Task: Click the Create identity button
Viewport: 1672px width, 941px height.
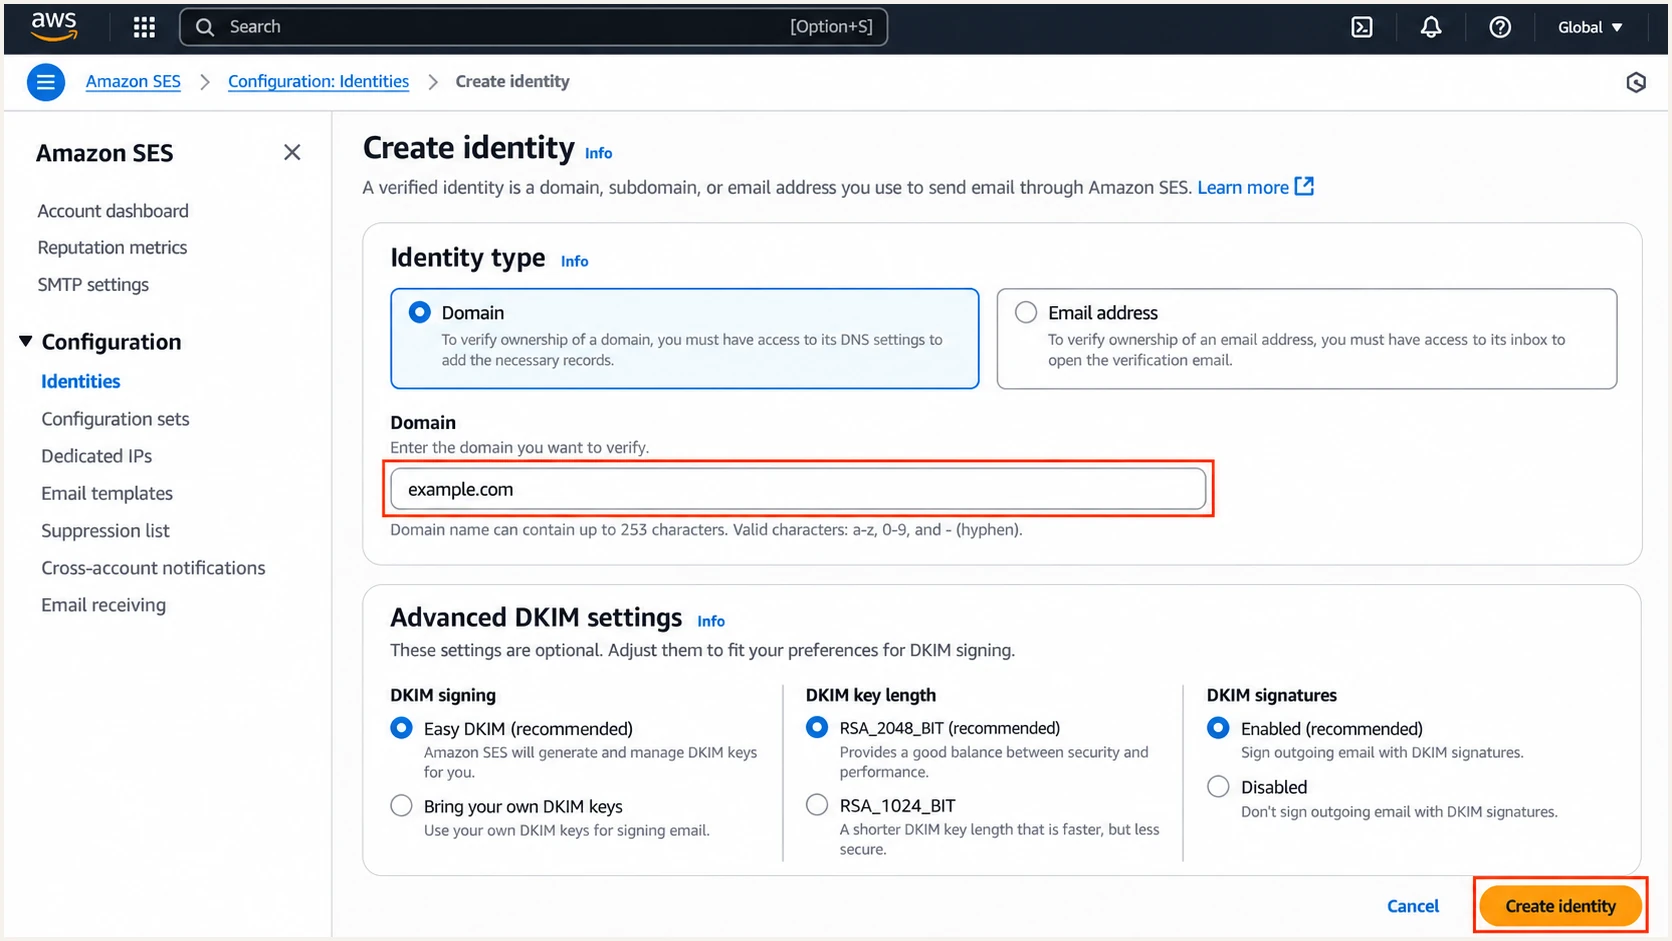Action: click(1560, 906)
